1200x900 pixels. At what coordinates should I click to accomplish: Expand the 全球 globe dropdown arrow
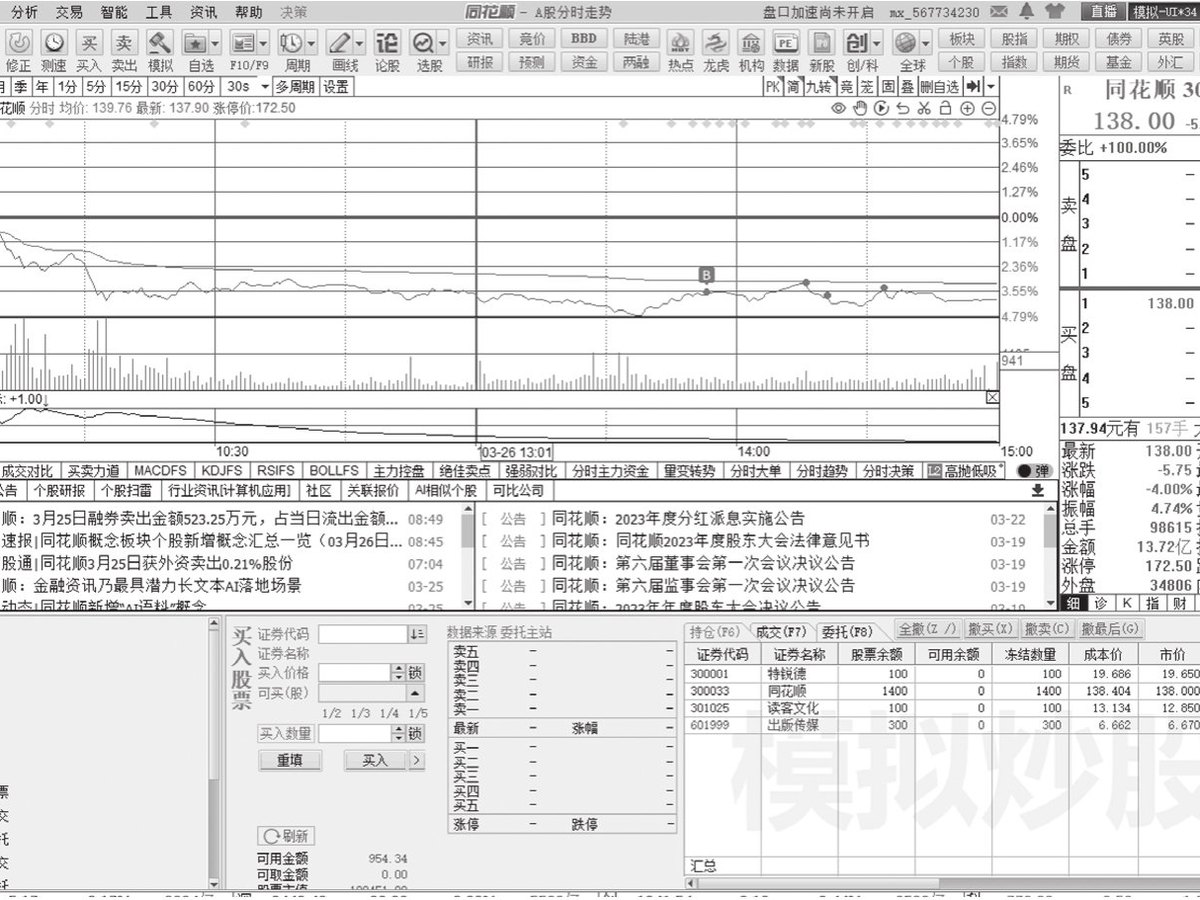tap(926, 44)
